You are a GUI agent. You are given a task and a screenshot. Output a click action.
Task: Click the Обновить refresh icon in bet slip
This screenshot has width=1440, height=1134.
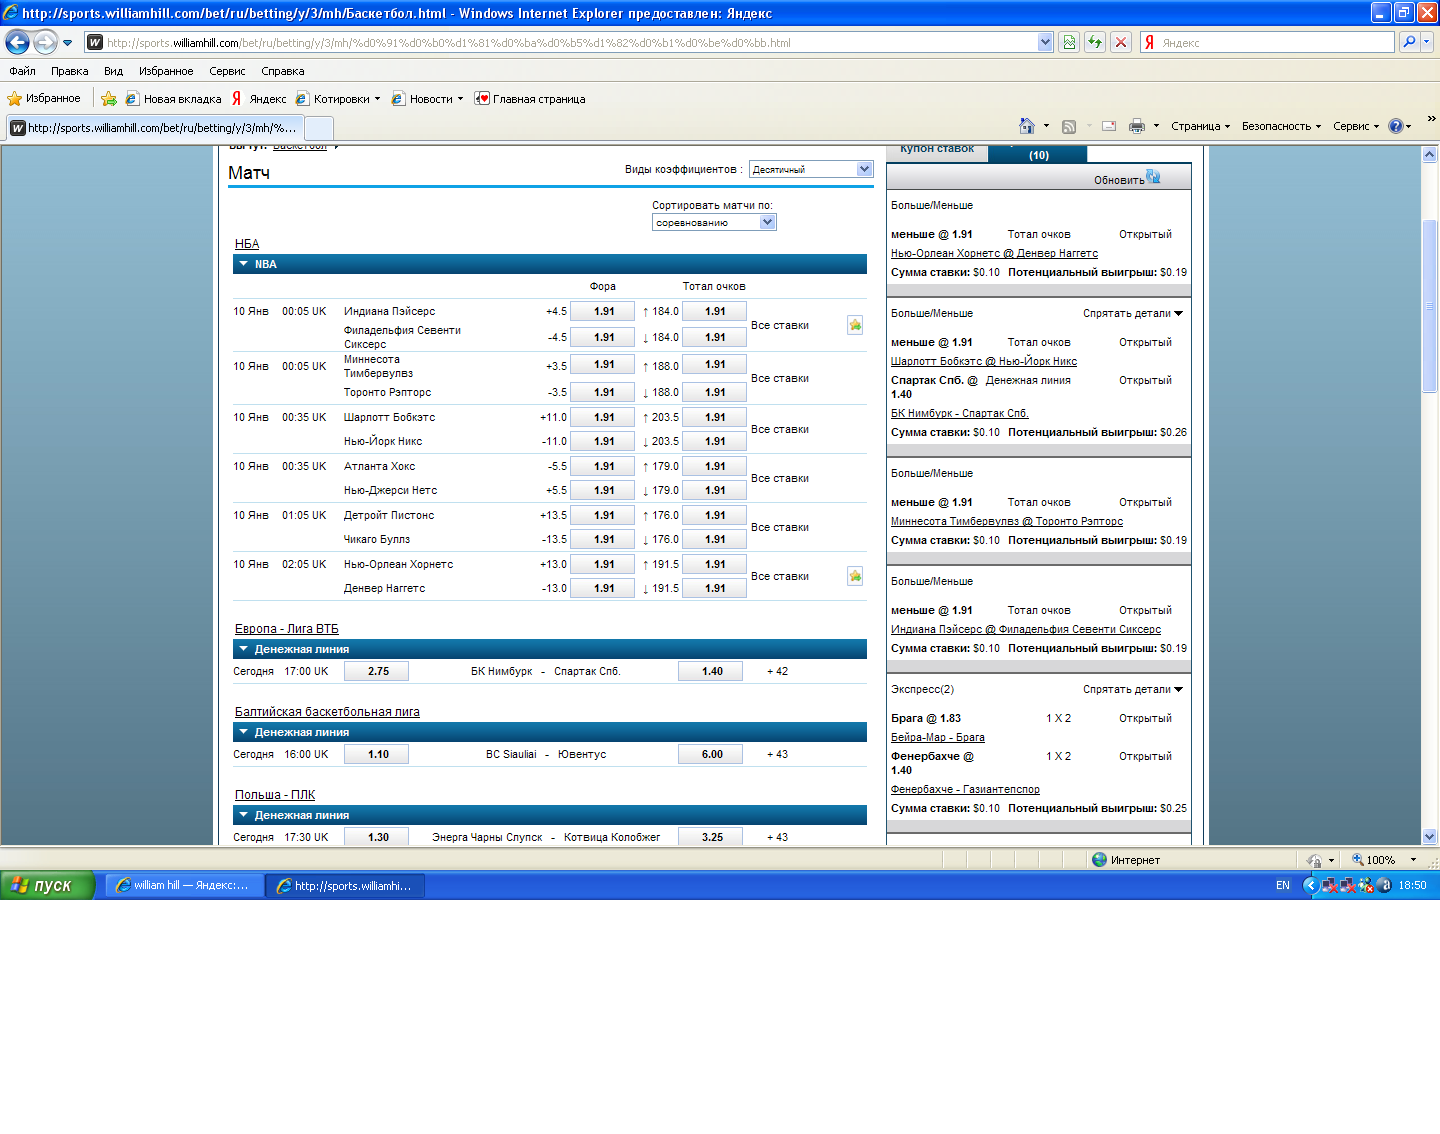pos(1153,177)
